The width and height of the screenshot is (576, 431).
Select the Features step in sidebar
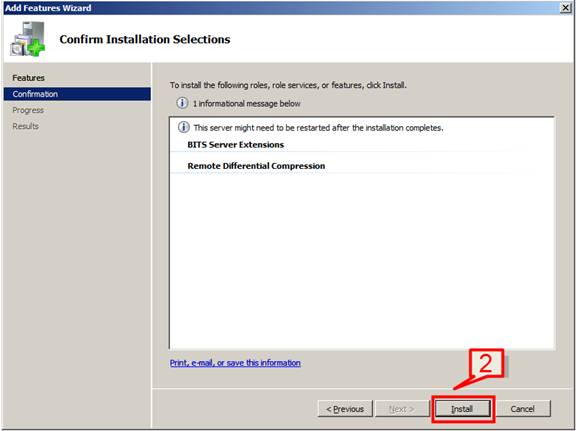pyautogui.click(x=28, y=78)
